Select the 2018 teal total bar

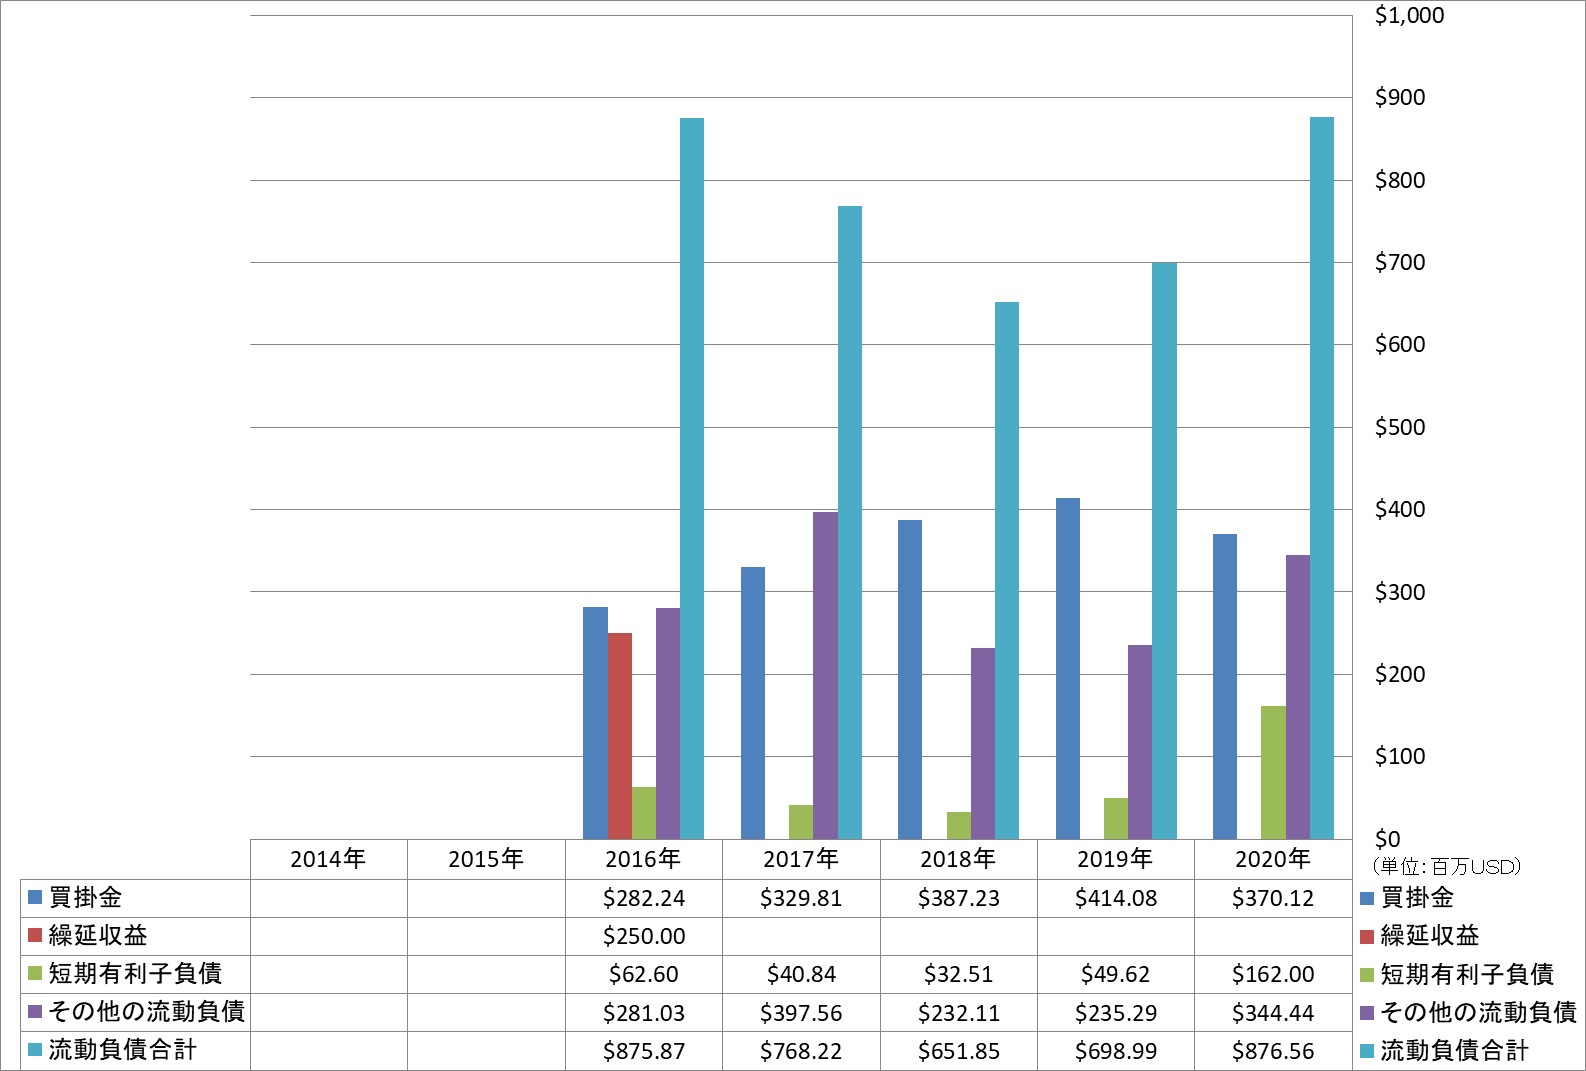click(1007, 570)
